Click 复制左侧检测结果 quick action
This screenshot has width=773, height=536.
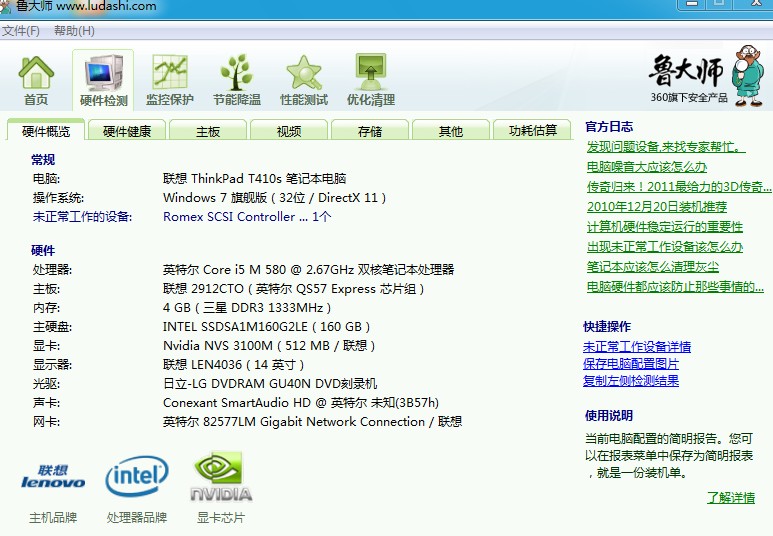click(x=631, y=381)
